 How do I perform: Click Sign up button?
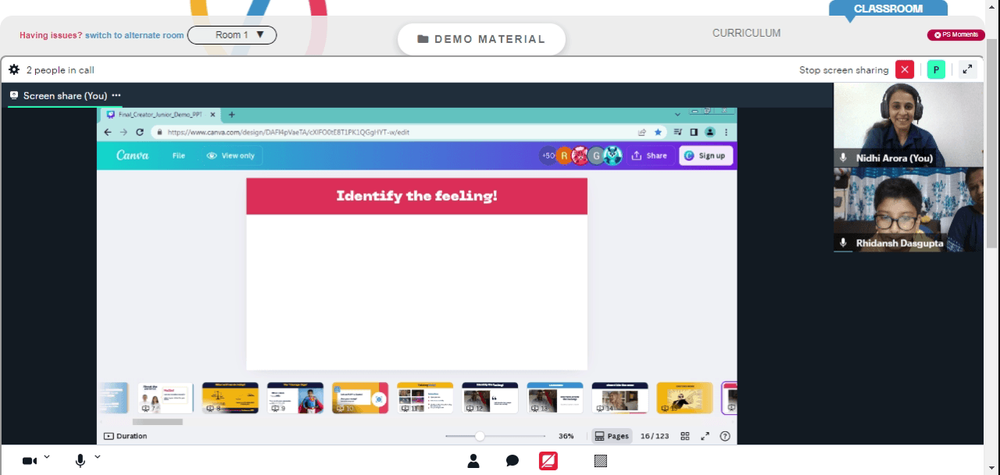coord(706,156)
